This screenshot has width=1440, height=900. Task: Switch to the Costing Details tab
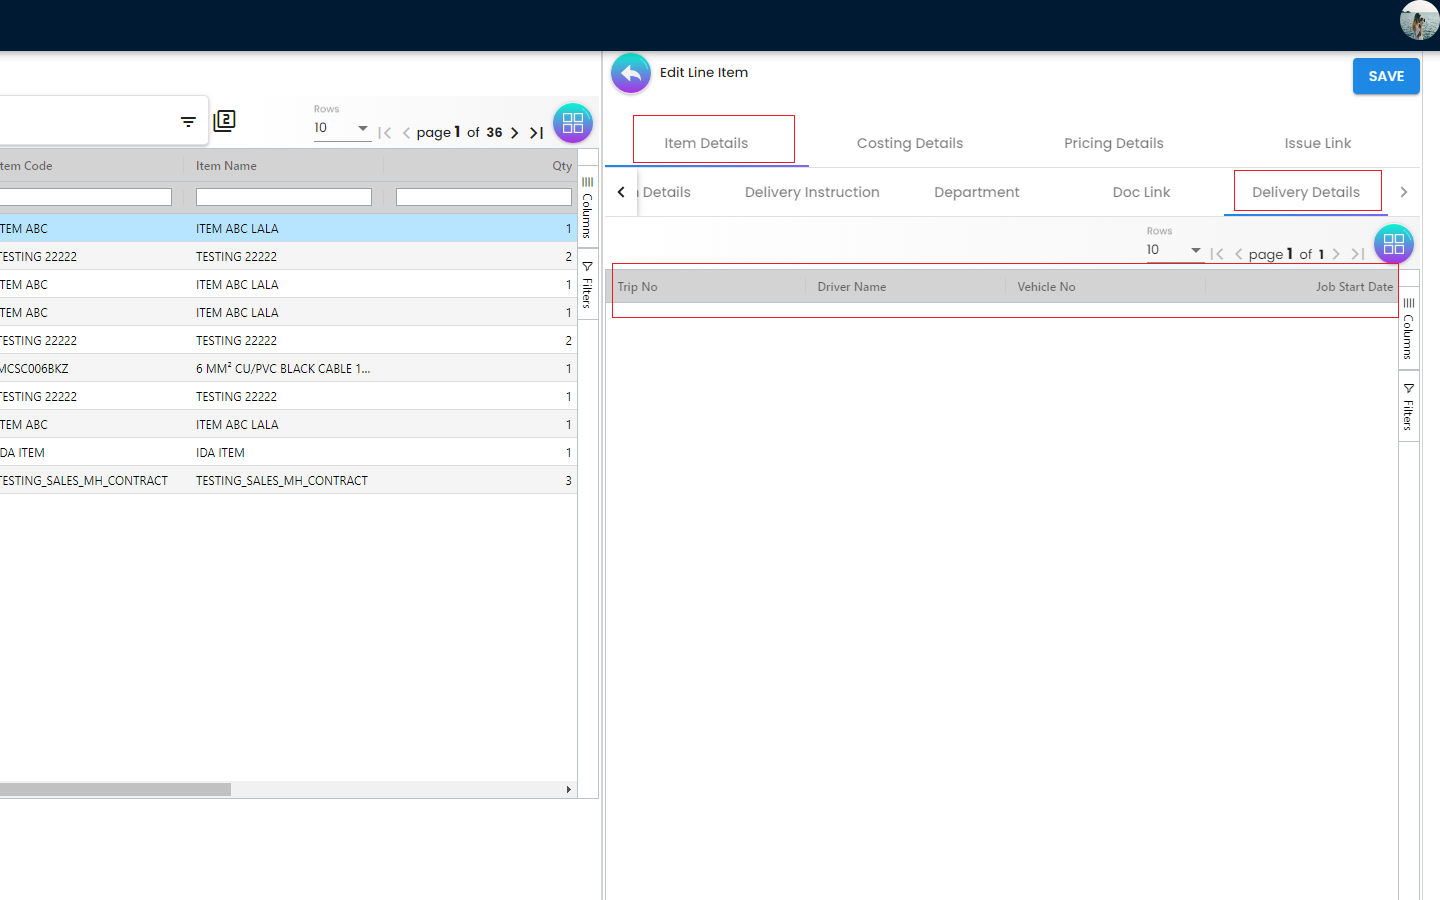909,143
